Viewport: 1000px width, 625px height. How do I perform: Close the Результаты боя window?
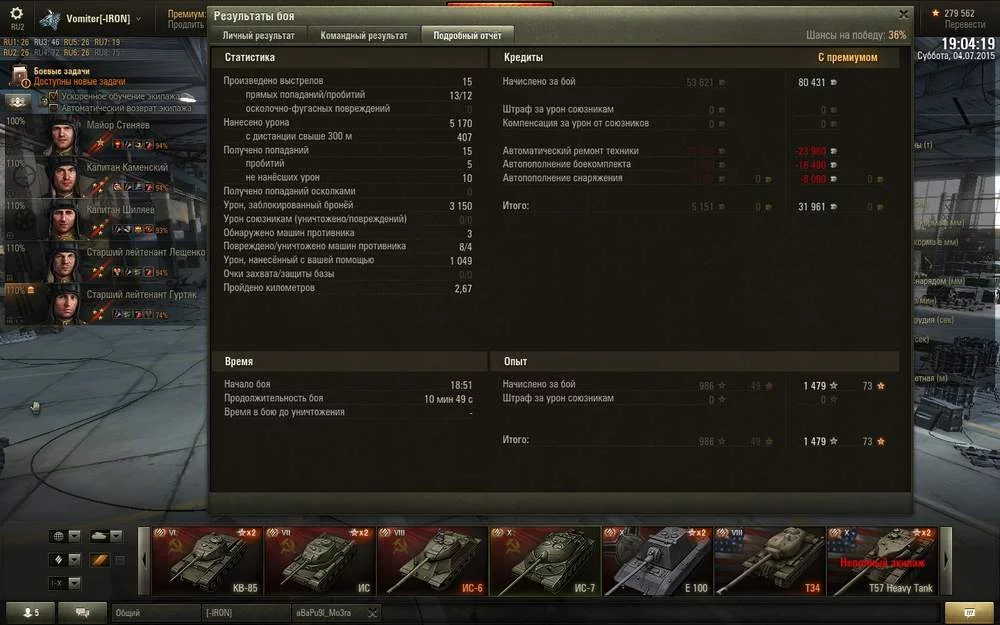tap(903, 14)
